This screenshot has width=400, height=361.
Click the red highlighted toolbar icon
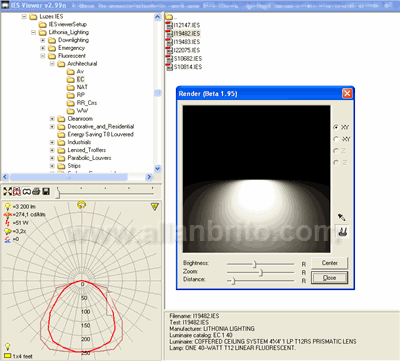click(x=17, y=191)
